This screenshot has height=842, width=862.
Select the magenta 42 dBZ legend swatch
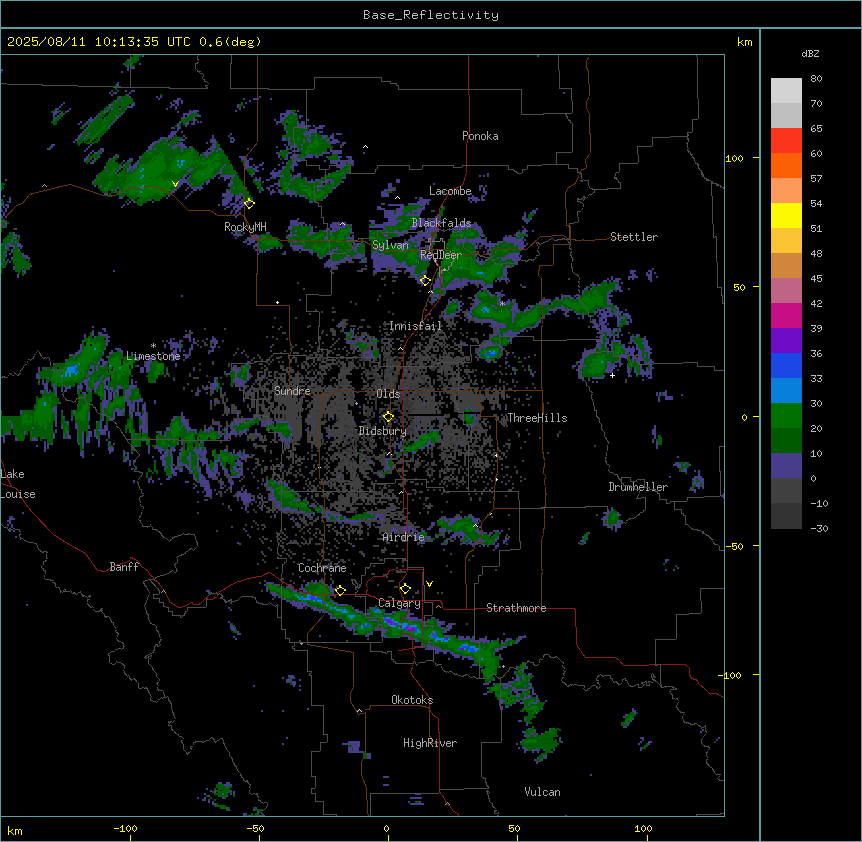click(786, 315)
